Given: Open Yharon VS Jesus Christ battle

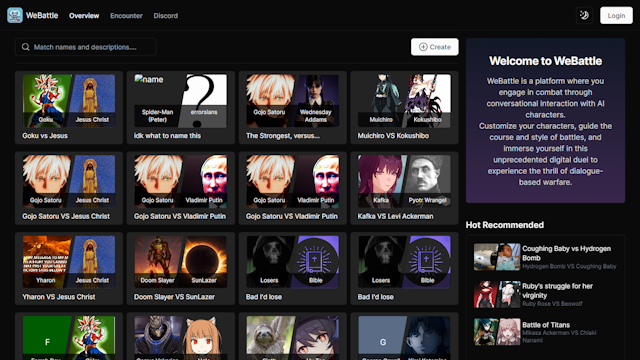Looking at the screenshot, I should [x=69, y=269].
